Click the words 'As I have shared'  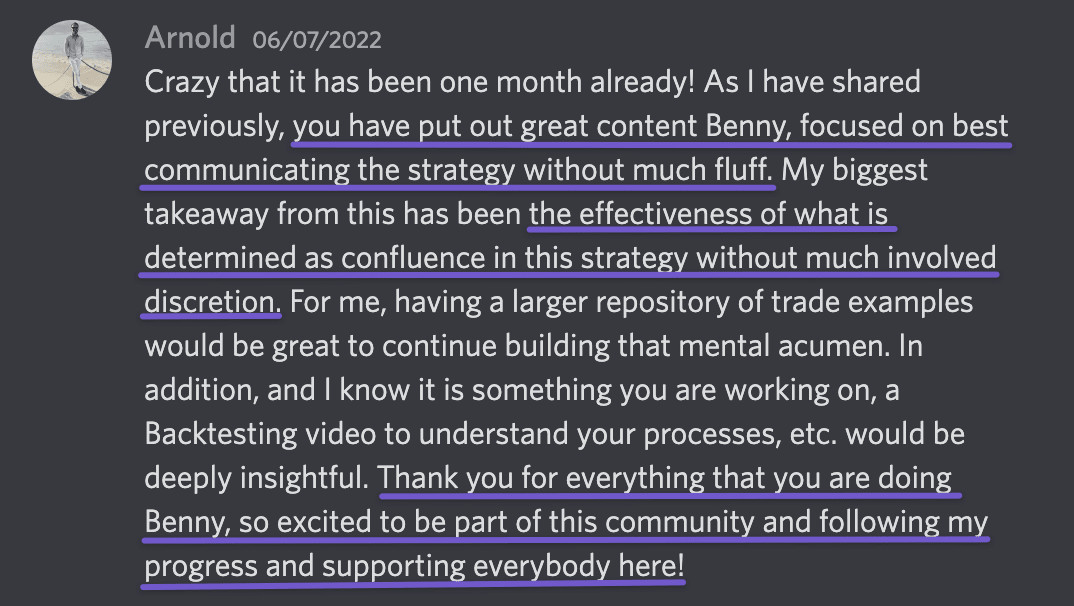[x=812, y=82]
